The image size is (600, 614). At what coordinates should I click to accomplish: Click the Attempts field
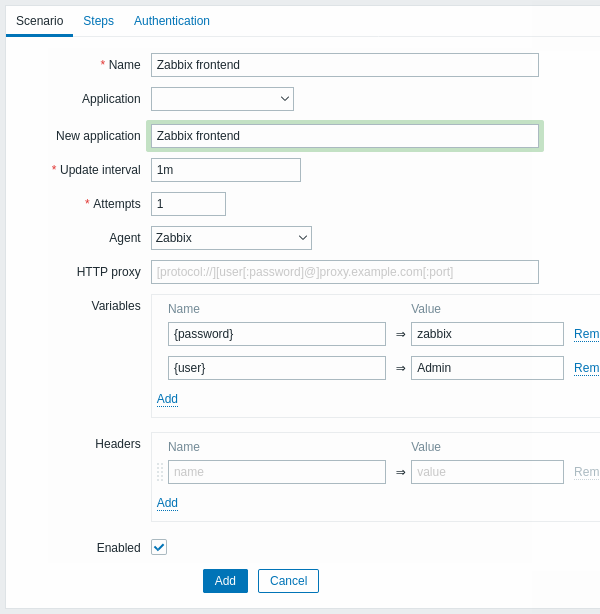pyautogui.click(x=188, y=204)
